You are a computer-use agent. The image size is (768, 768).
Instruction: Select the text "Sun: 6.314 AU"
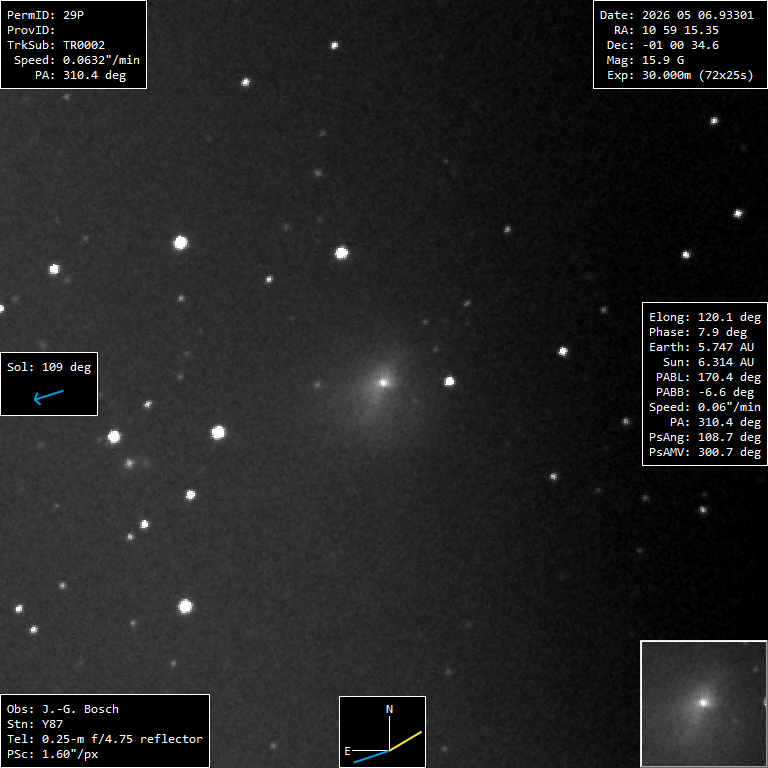[x=708, y=362]
